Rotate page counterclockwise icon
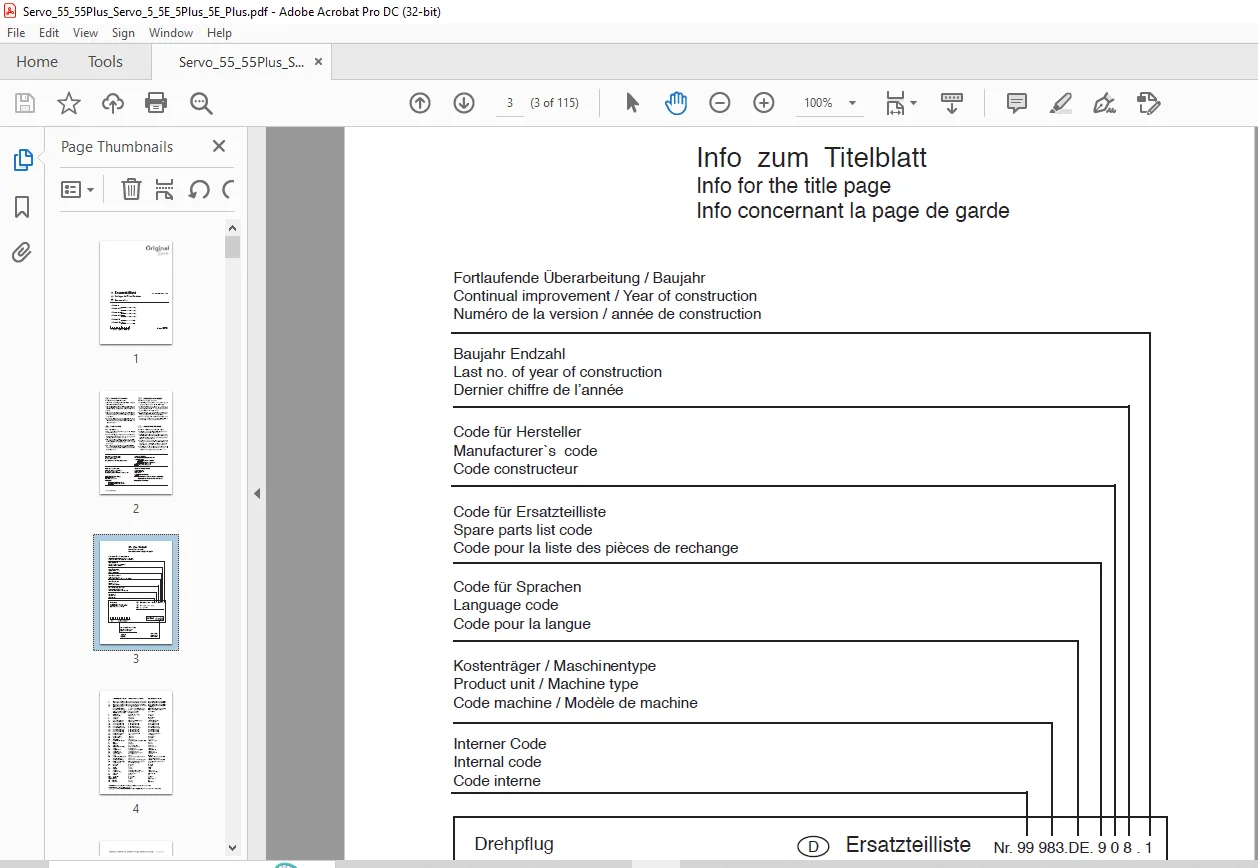Screen dimensions: 1258x868 [x=199, y=189]
